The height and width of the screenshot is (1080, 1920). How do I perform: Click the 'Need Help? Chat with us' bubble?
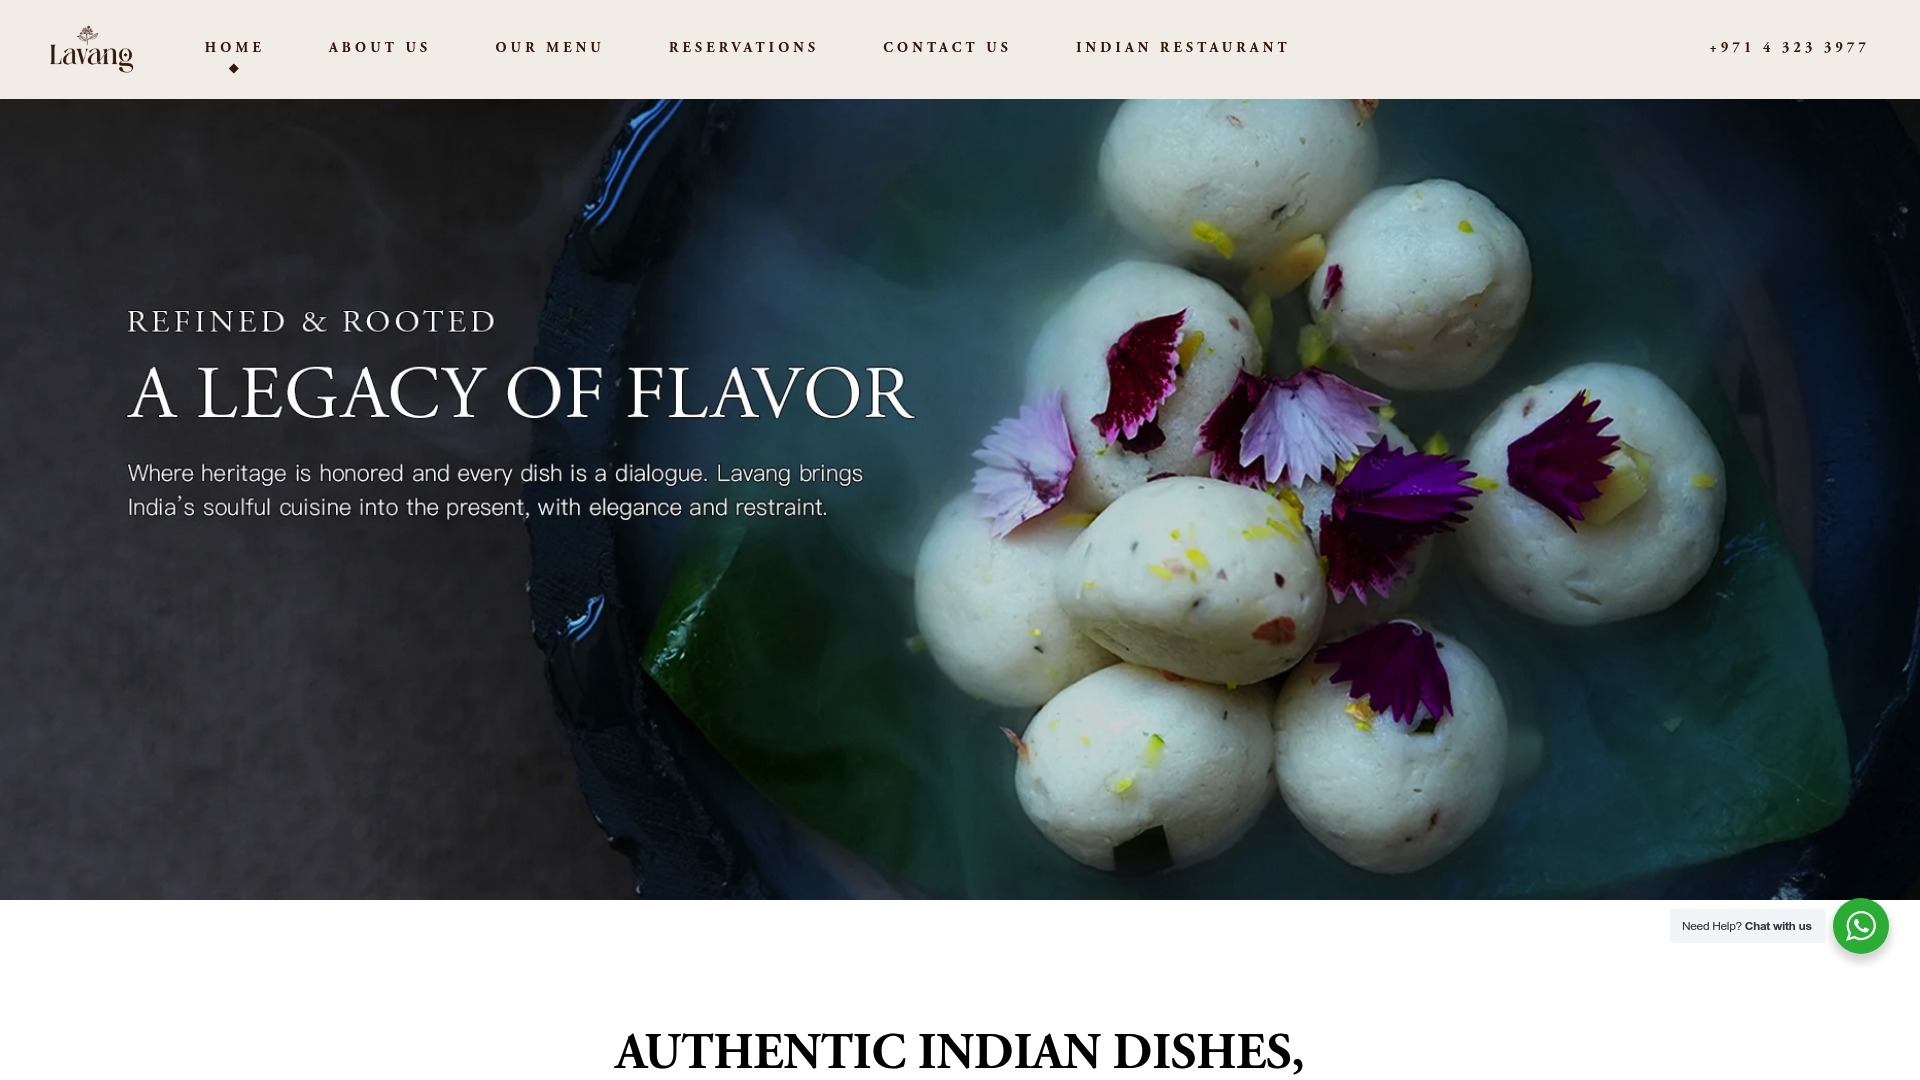[x=1747, y=926]
